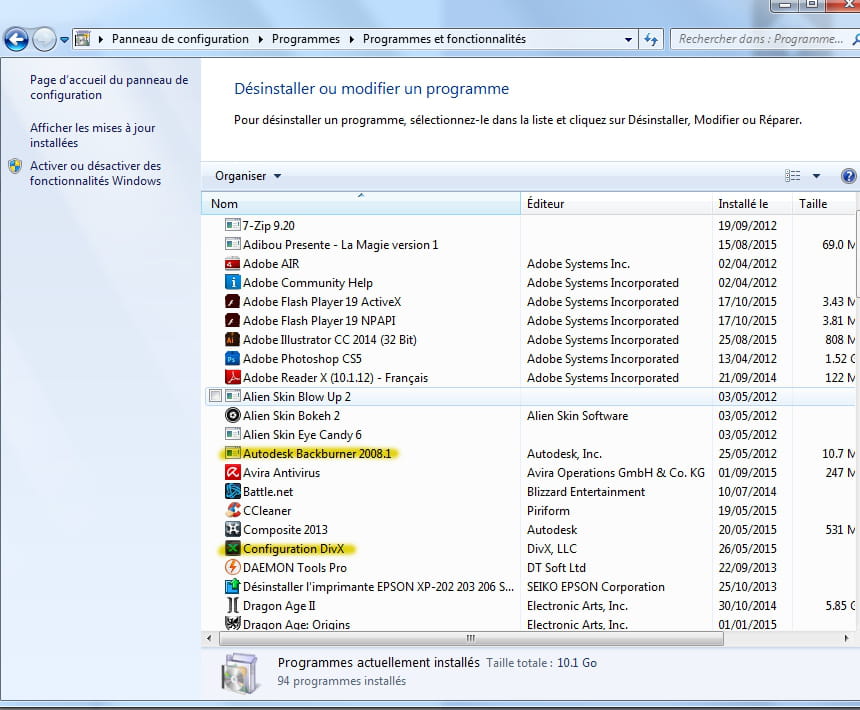The width and height of the screenshot is (860, 710).
Task: Sort programs by the Taille column
Action: pyautogui.click(x=824, y=203)
